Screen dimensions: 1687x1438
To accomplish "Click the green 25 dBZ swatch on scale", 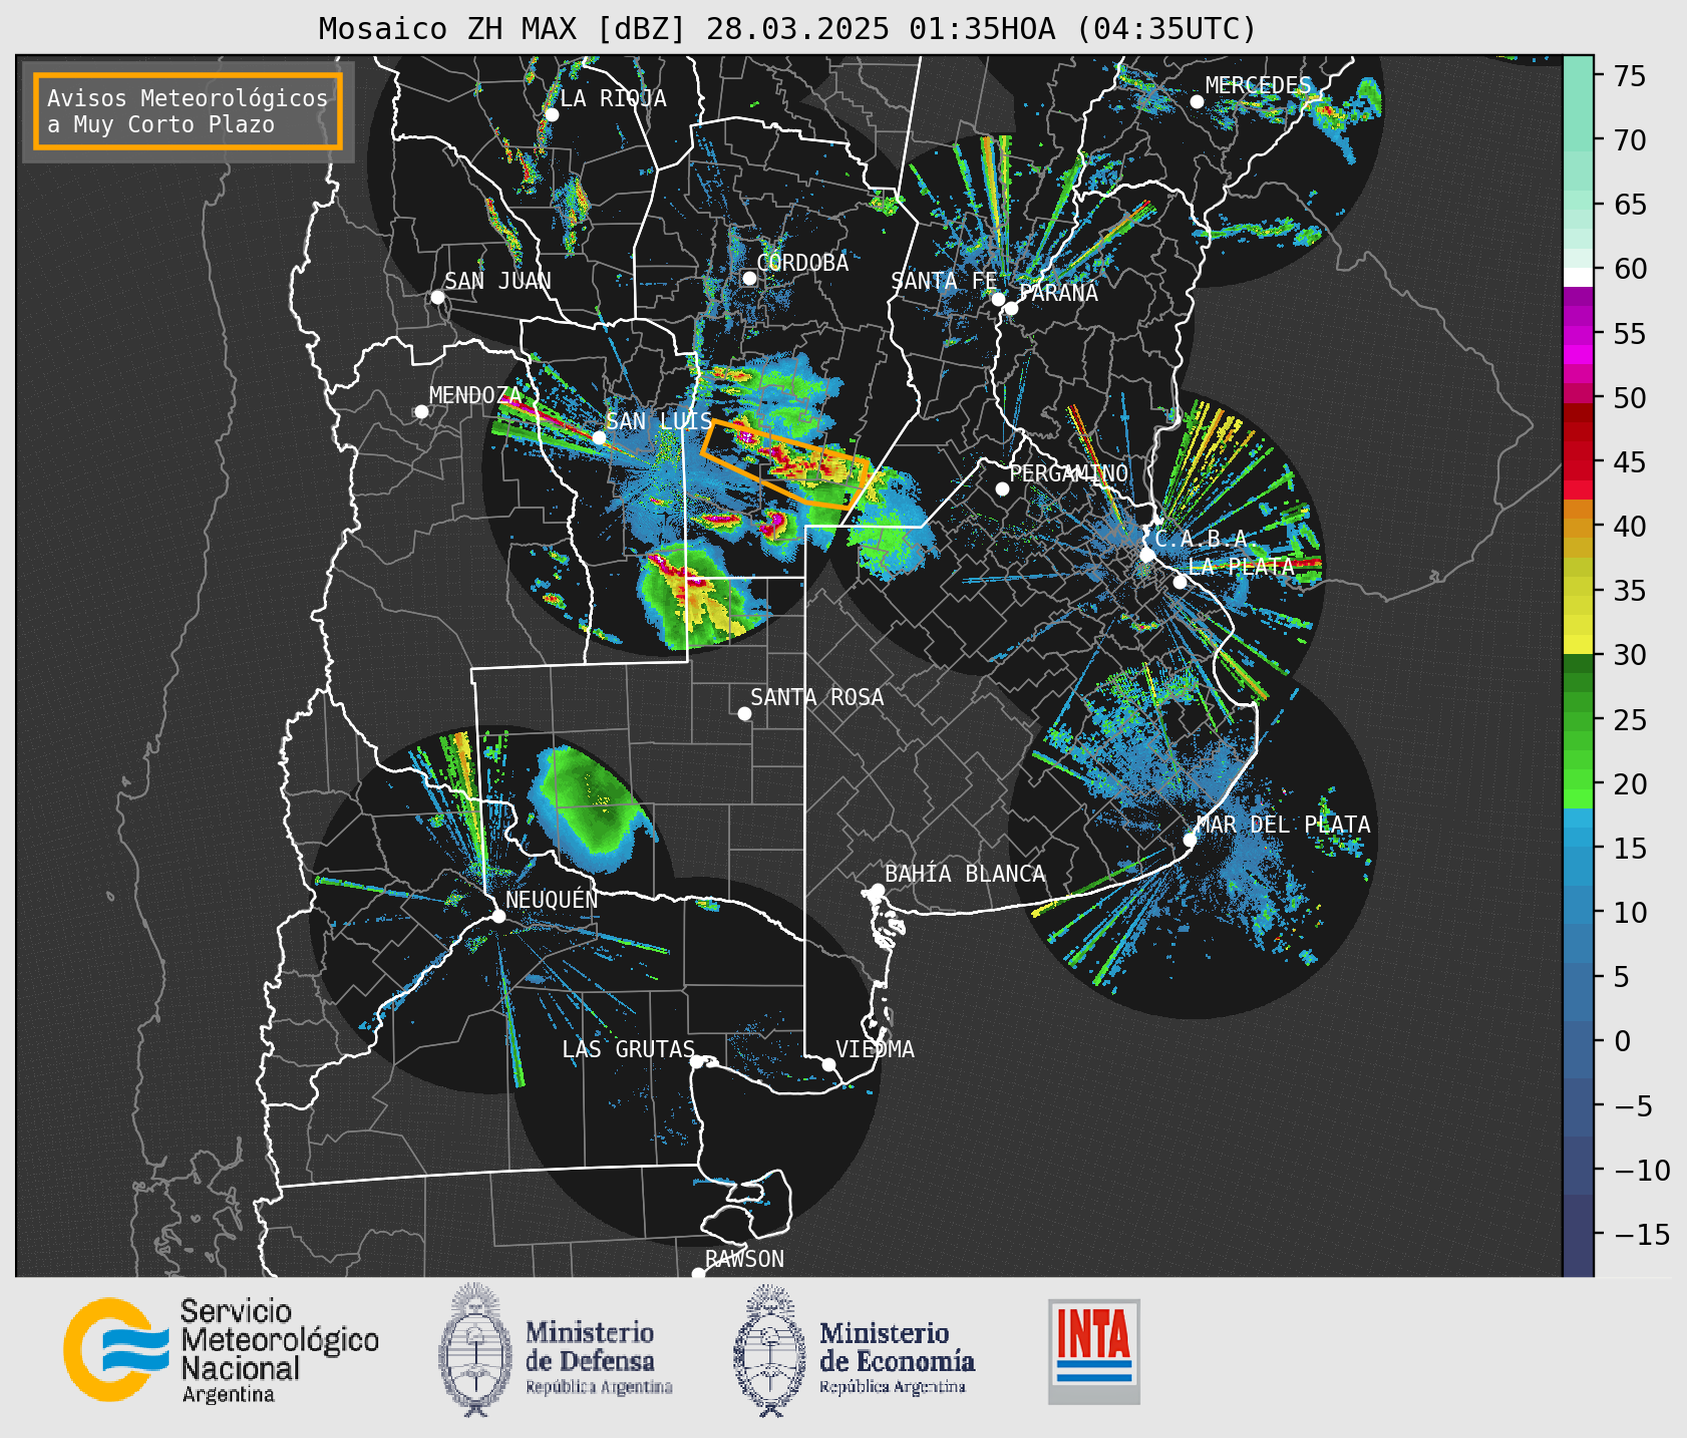I will point(1578,719).
